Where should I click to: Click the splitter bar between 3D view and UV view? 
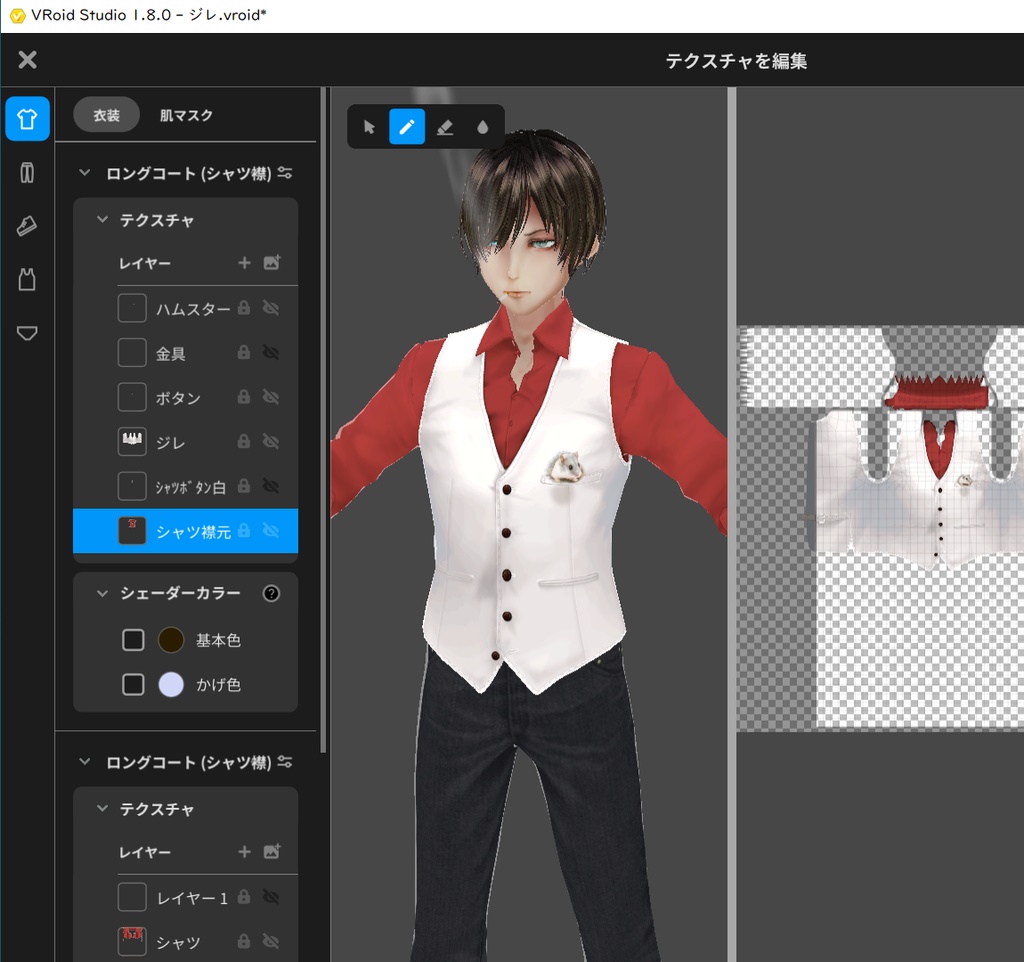pyautogui.click(x=732, y=524)
